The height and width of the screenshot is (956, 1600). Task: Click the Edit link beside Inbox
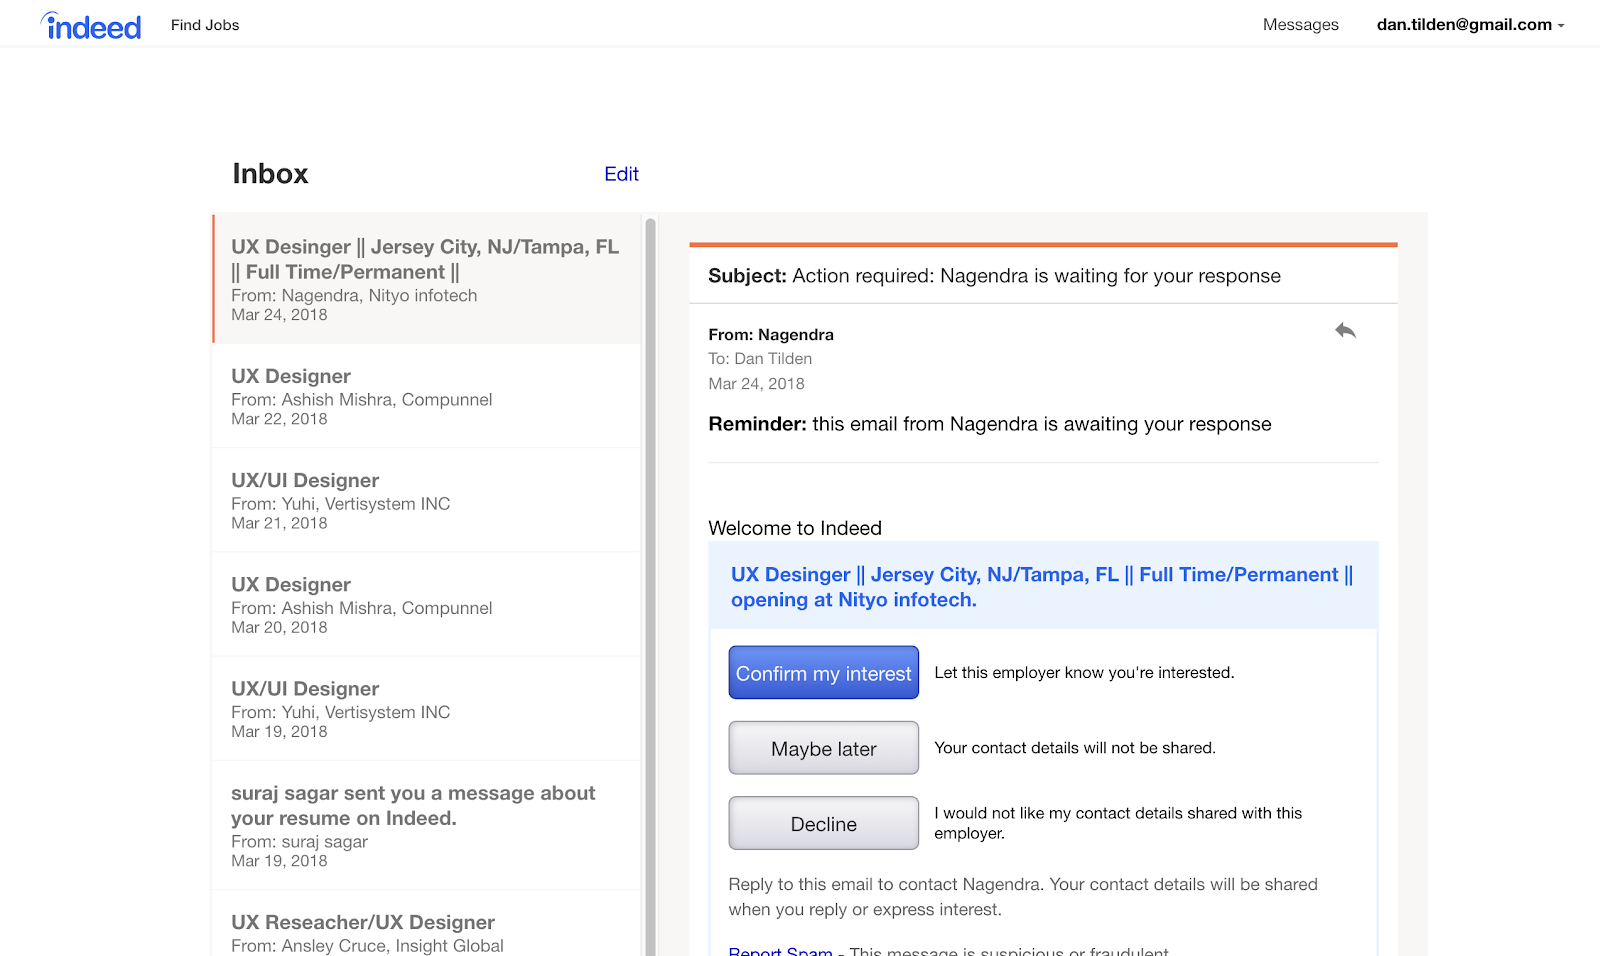coord(621,174)
